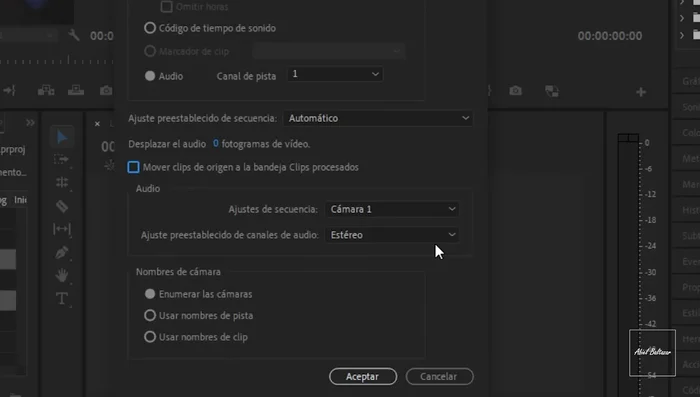
Task: Enable Mover clips de origen a bandeja checkbox
Action: [x=133, y=167]
